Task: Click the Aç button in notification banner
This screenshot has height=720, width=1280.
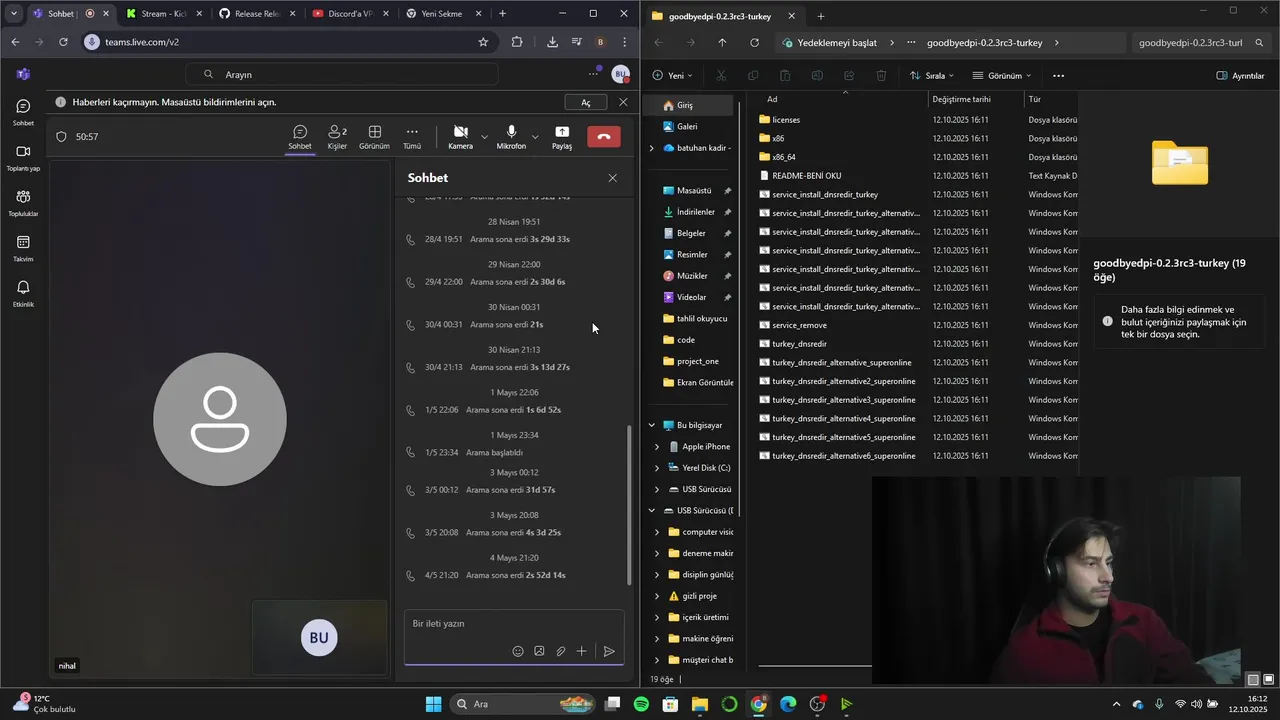Action: tap(586, 102)
